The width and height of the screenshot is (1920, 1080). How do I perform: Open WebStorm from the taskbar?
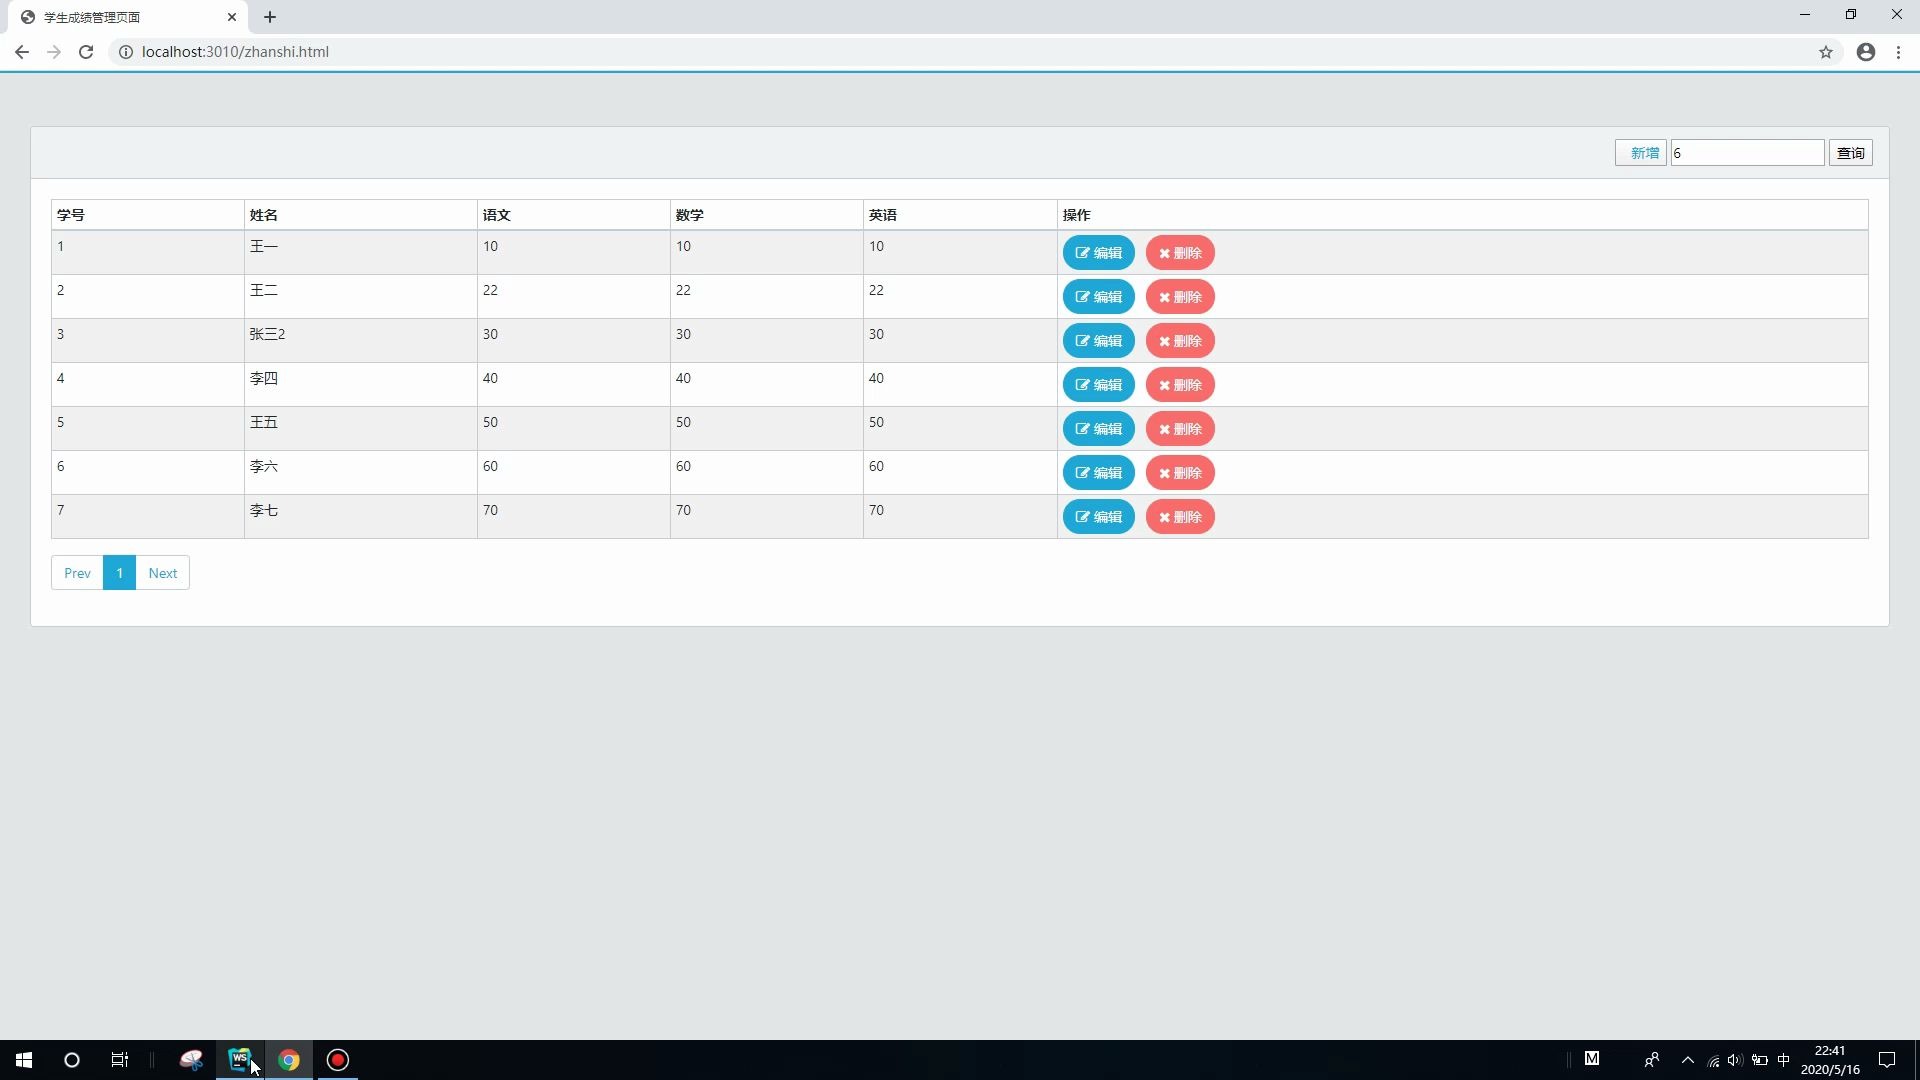coord(239,1060)
